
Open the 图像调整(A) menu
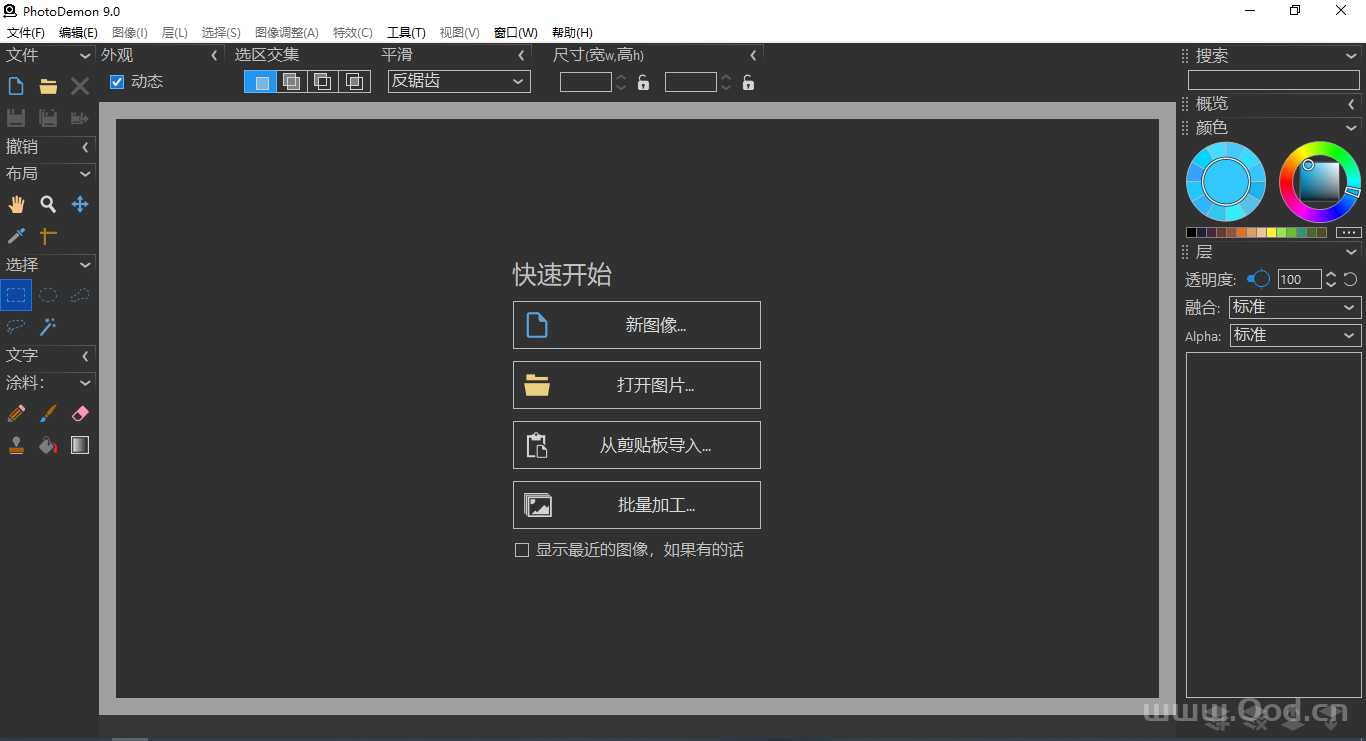[287, 33]
